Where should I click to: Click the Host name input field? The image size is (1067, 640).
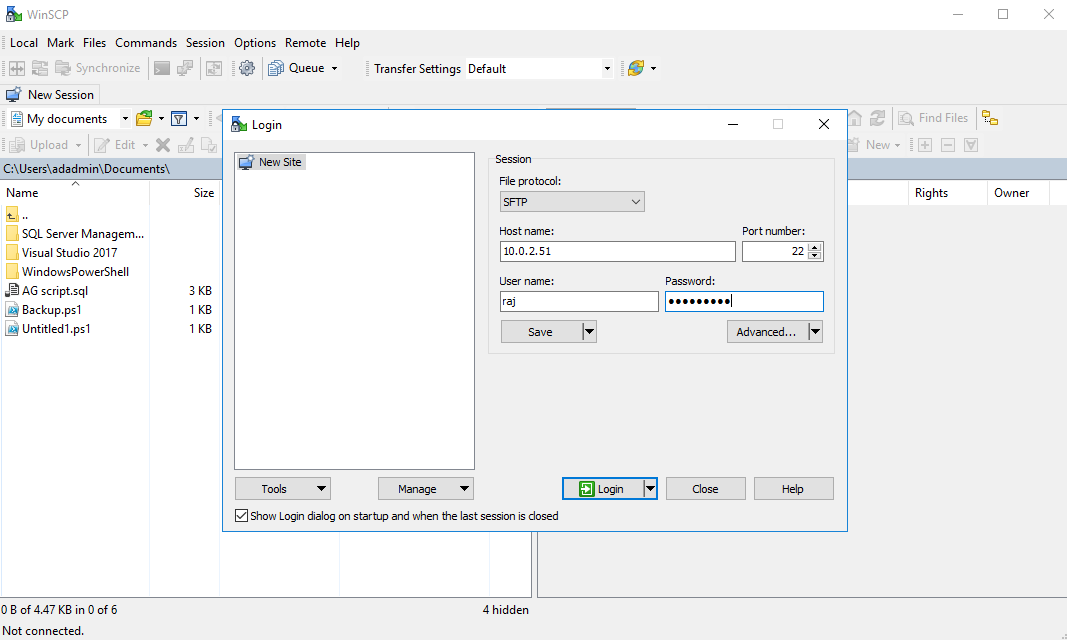pyautogui.click(x=617, y=251)
